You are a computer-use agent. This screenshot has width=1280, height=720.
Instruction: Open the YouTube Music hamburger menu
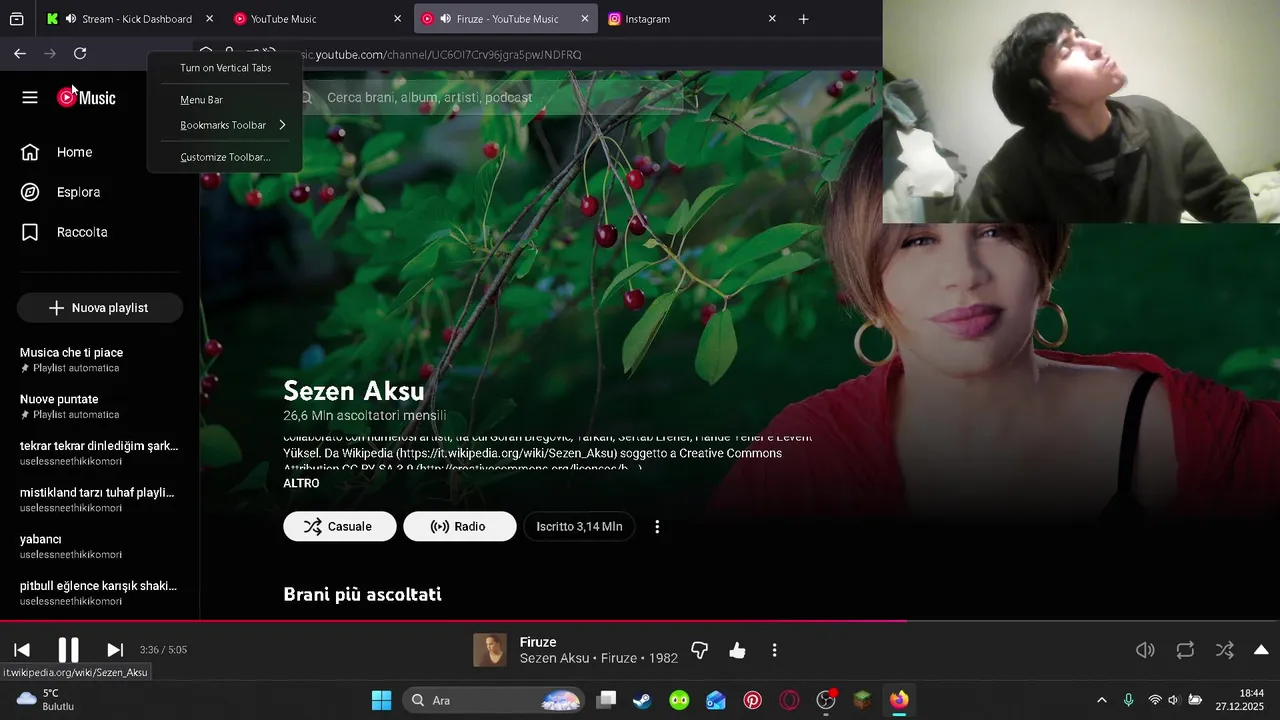tap(30, 97)
